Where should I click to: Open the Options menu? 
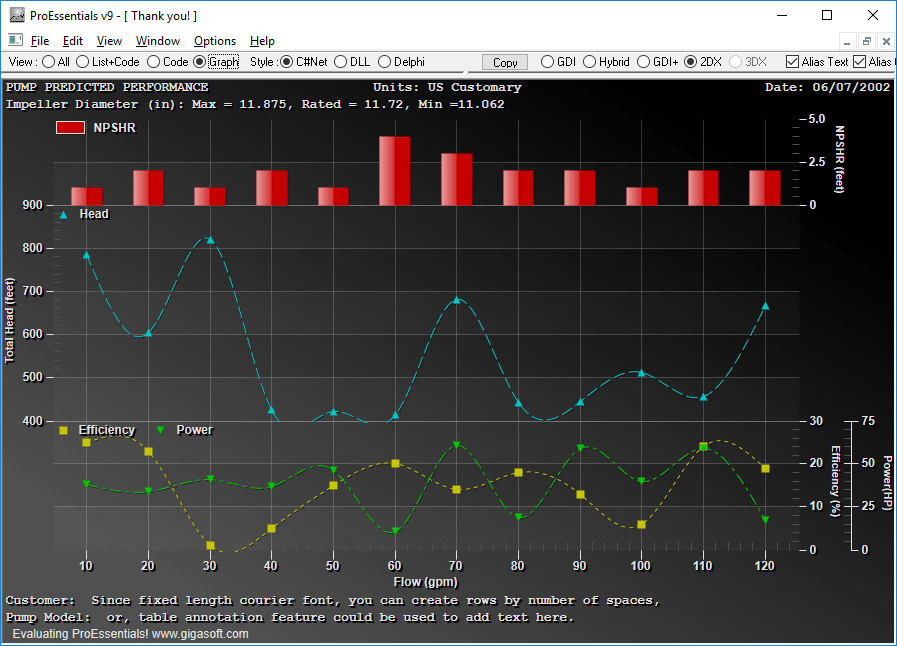215,41
